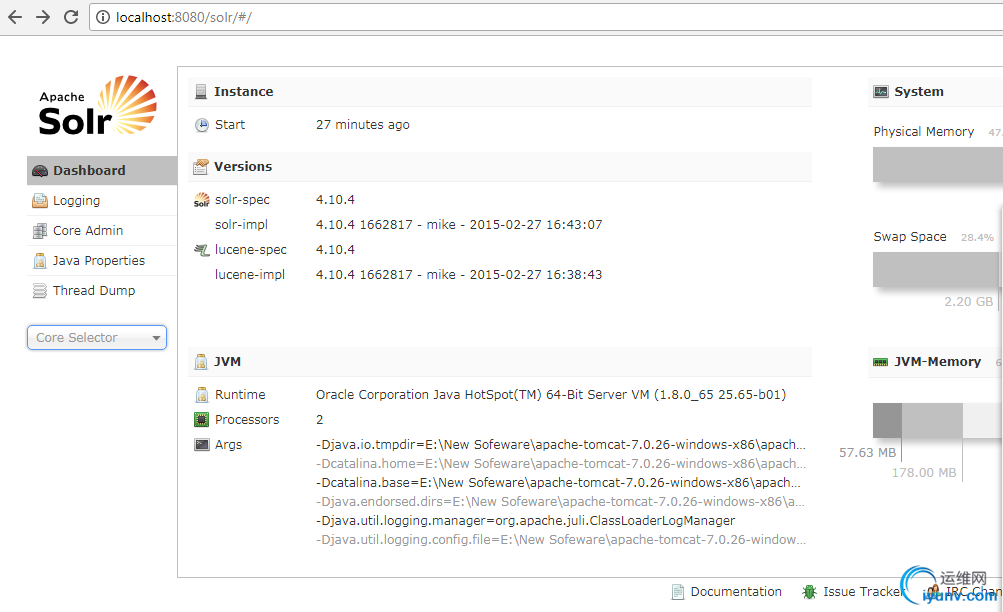Click the -Dcatalina.home argument
1003x612 pixels.
[561, 464]
